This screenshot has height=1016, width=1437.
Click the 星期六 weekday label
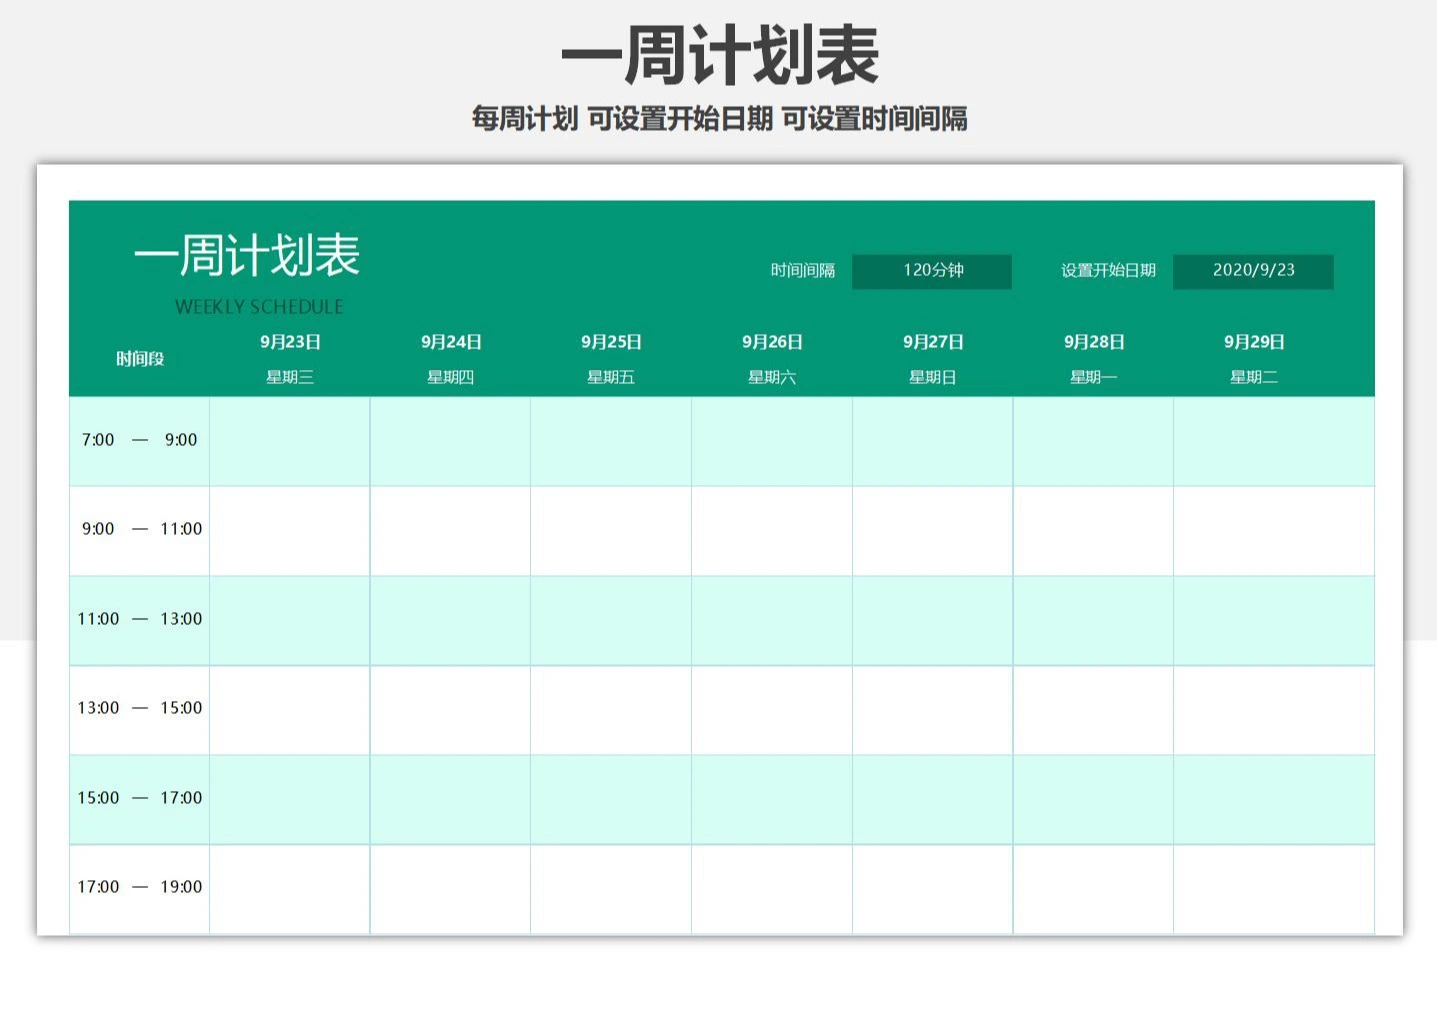coord(772,377)
